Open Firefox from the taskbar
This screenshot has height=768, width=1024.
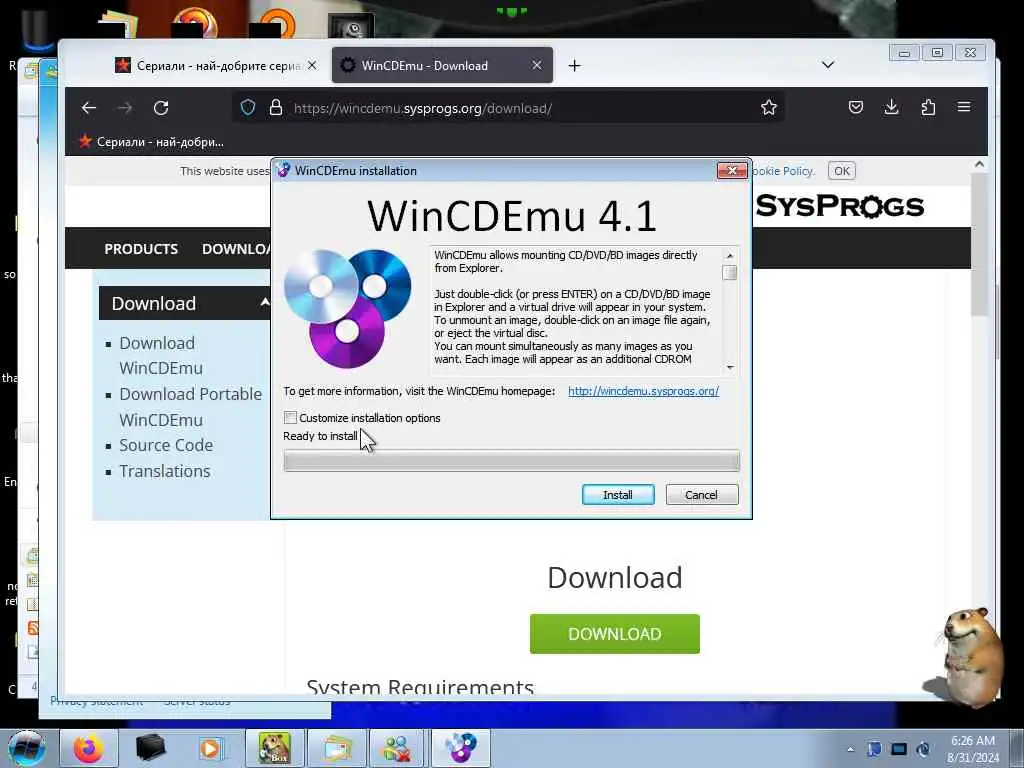(89, 748)
